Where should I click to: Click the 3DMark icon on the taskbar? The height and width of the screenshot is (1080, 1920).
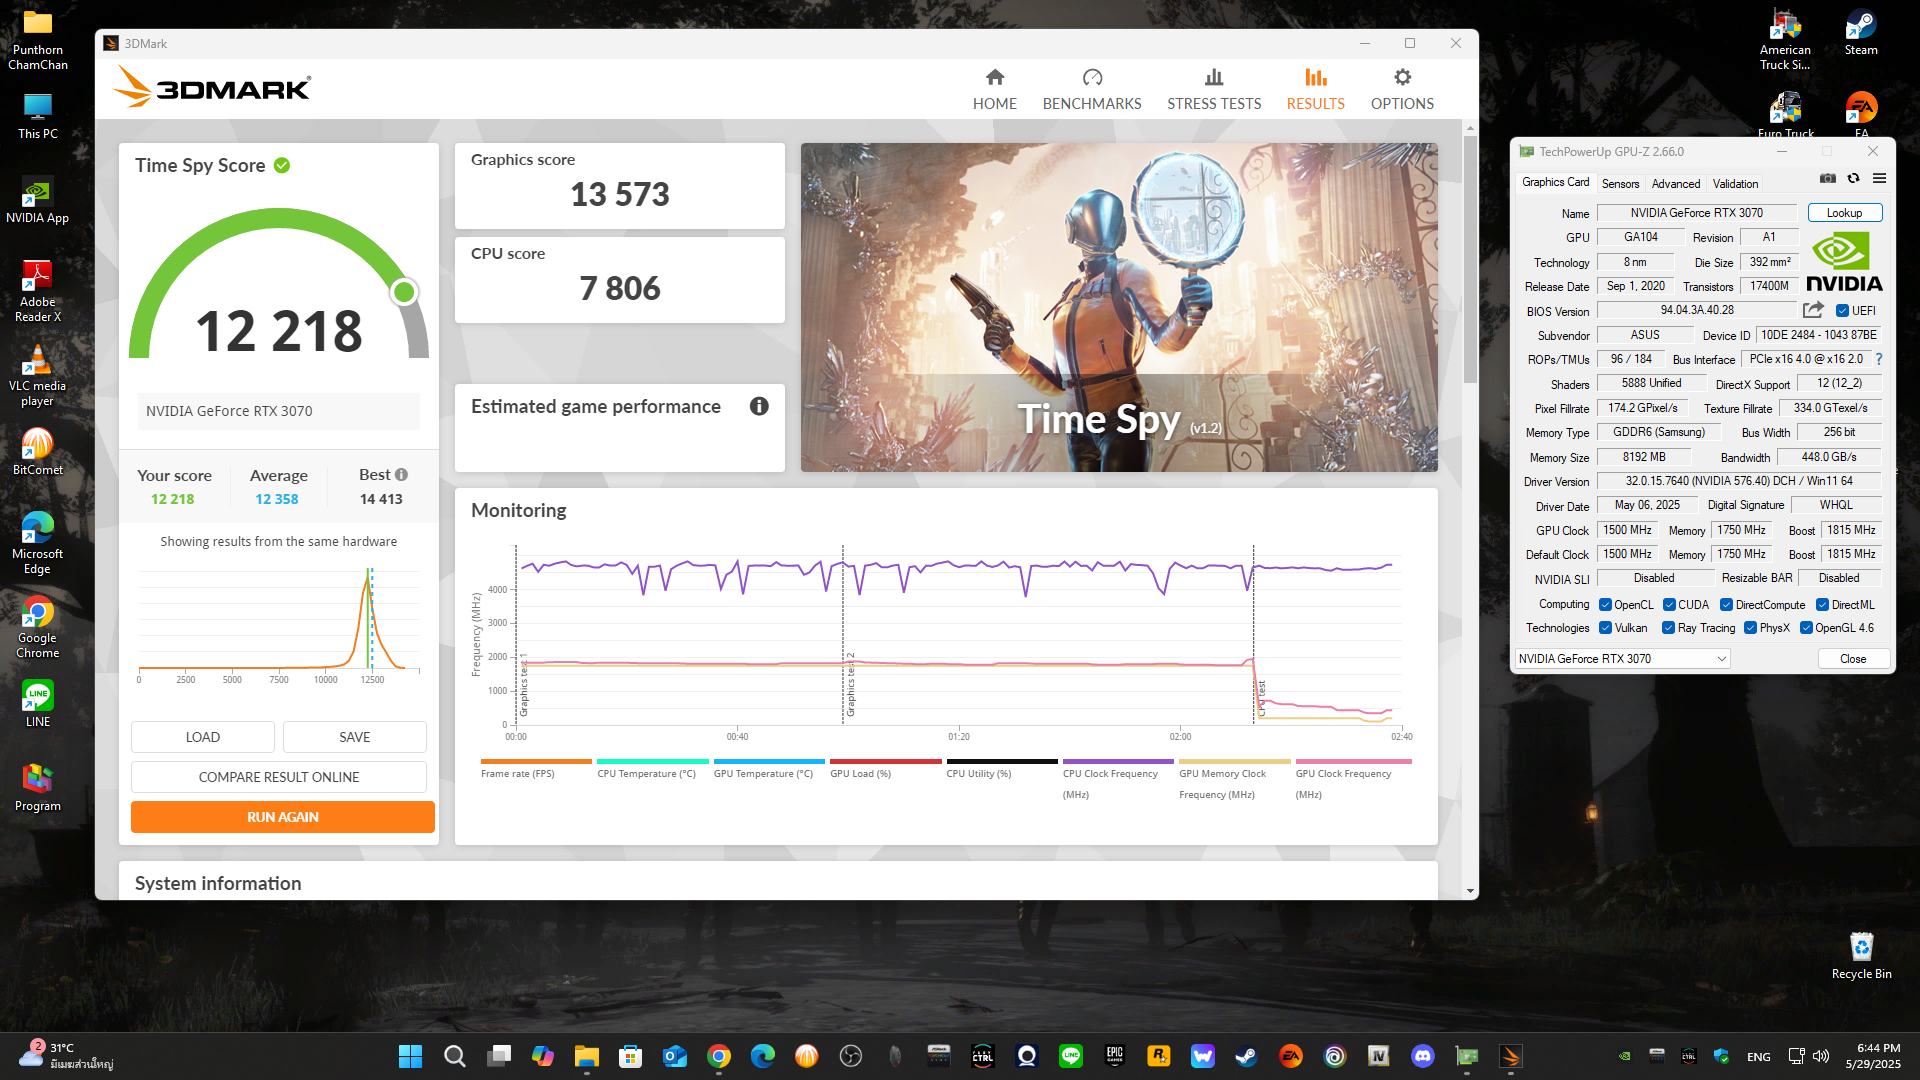click(1510, 1056)
